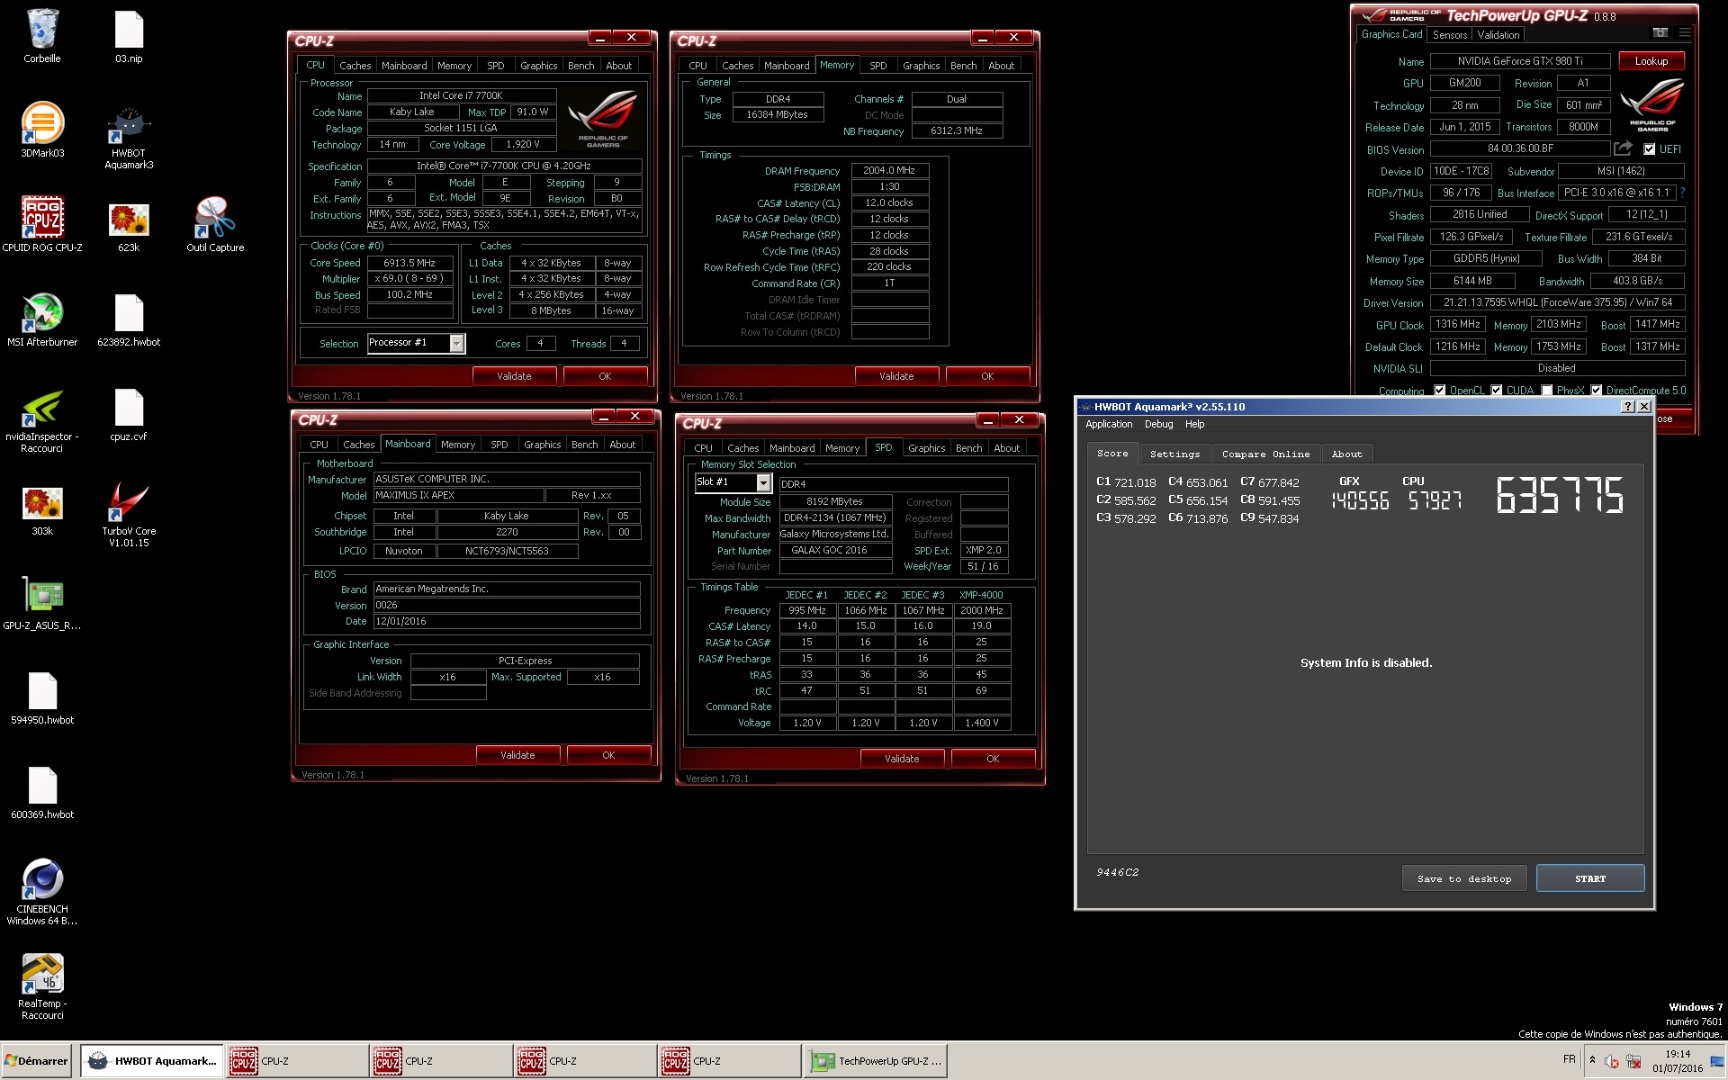Select the 600369.hwbot file icon
This screenshot has width=1728, height=1080.
tap(42, 792)
